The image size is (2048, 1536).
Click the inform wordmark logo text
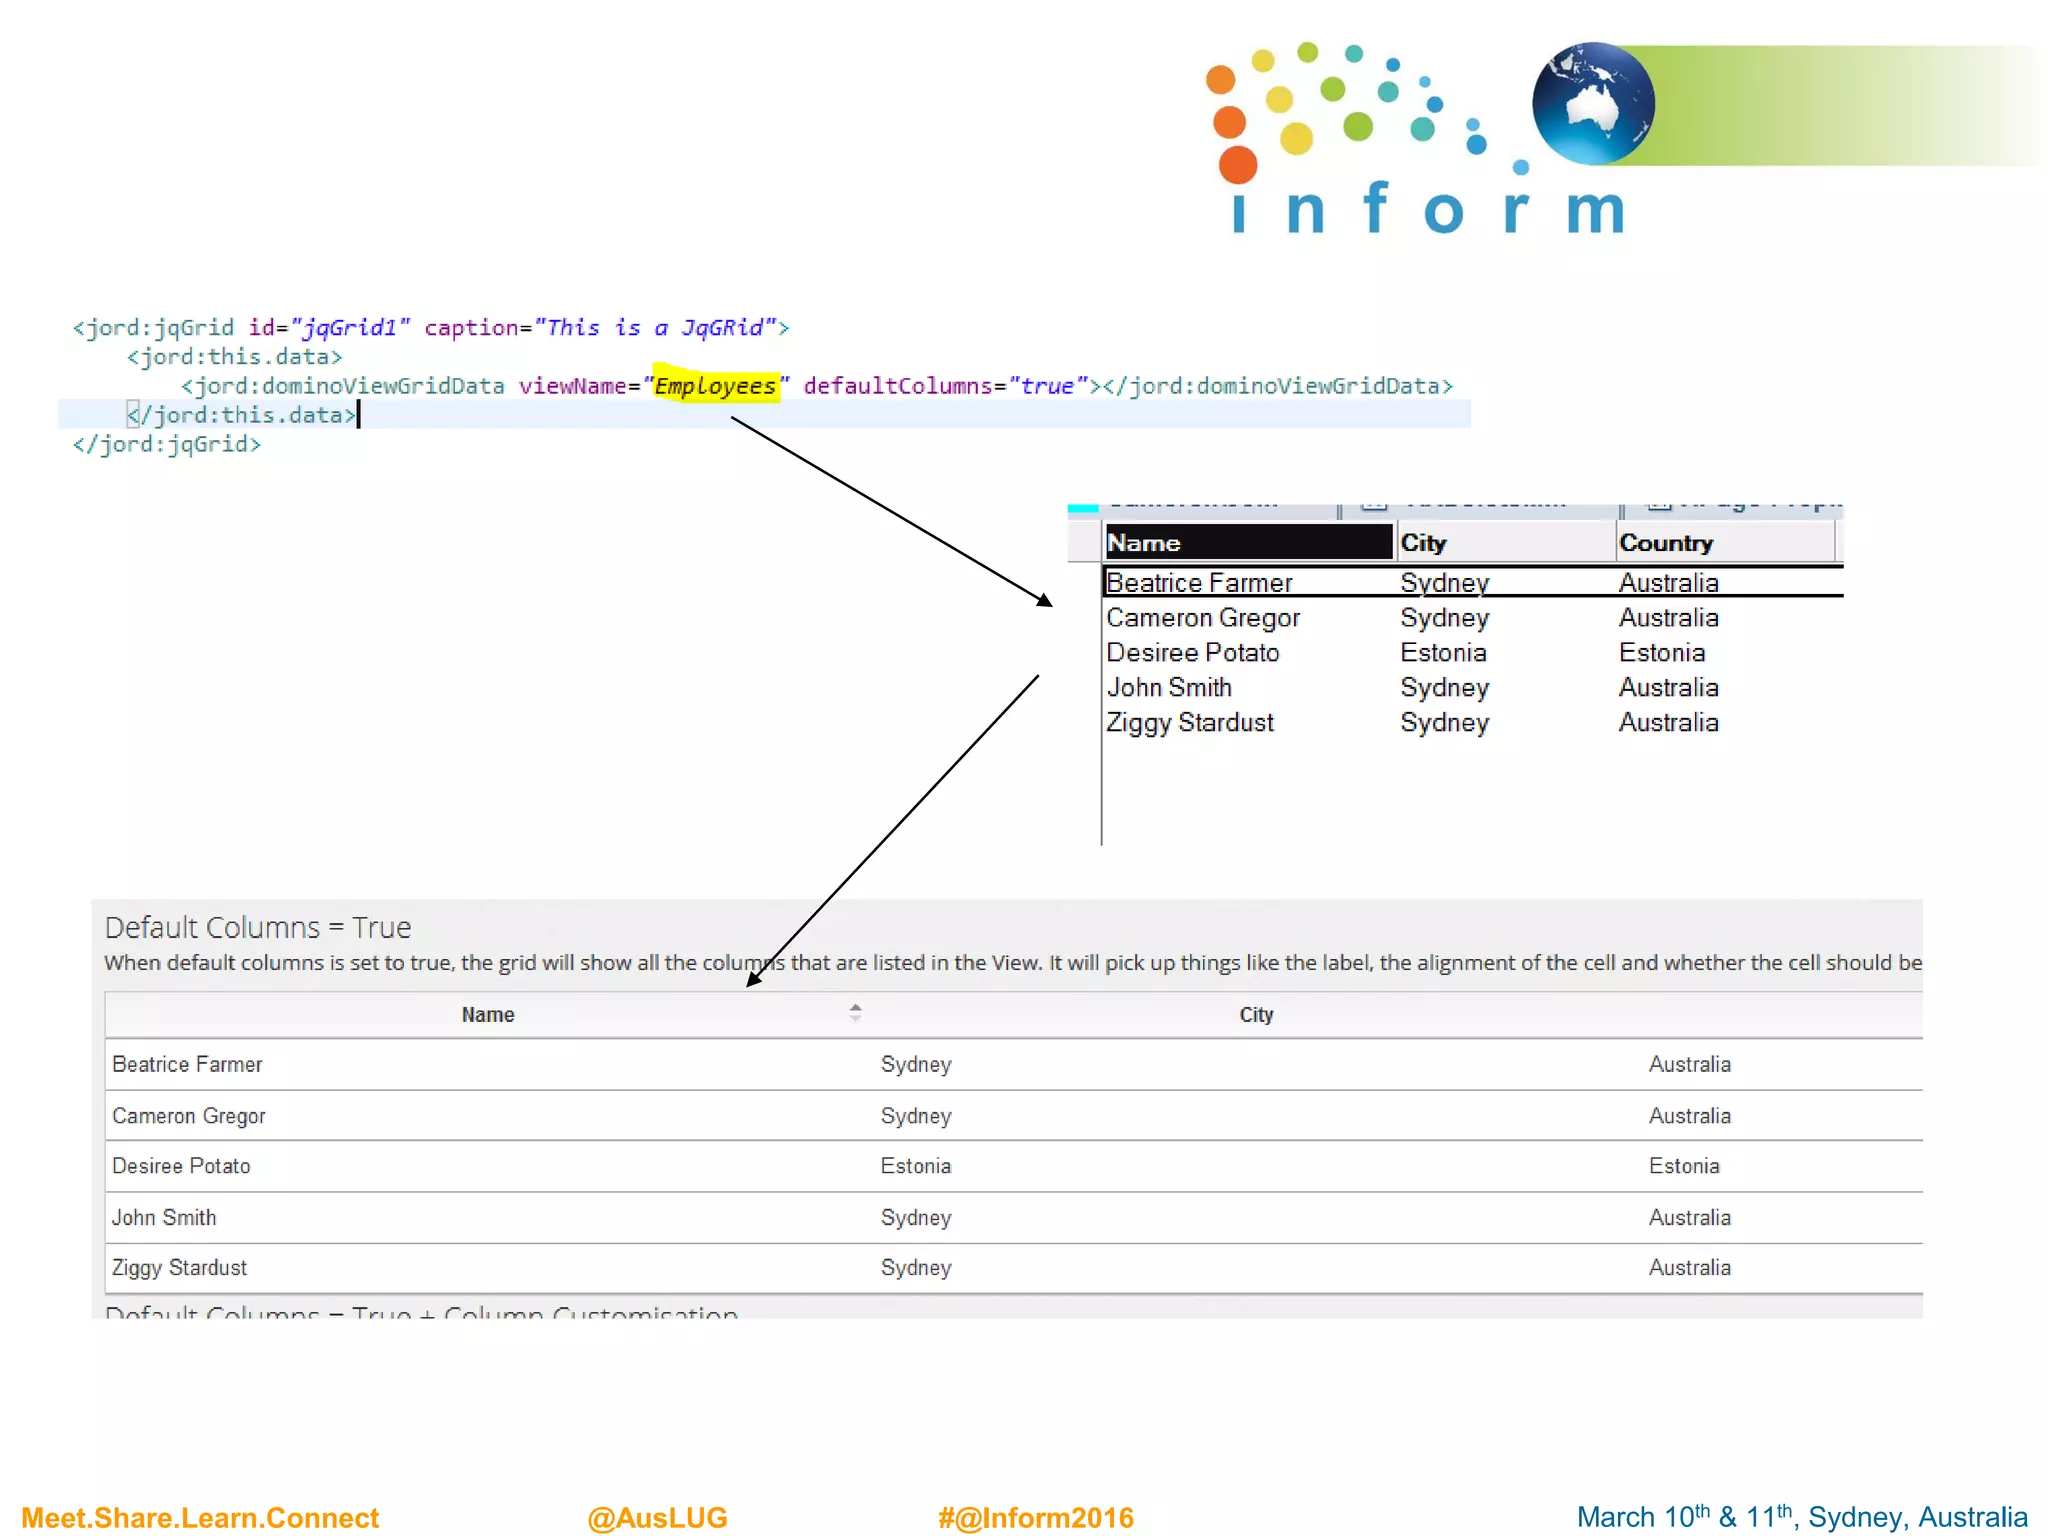(x=1427, y=210)
